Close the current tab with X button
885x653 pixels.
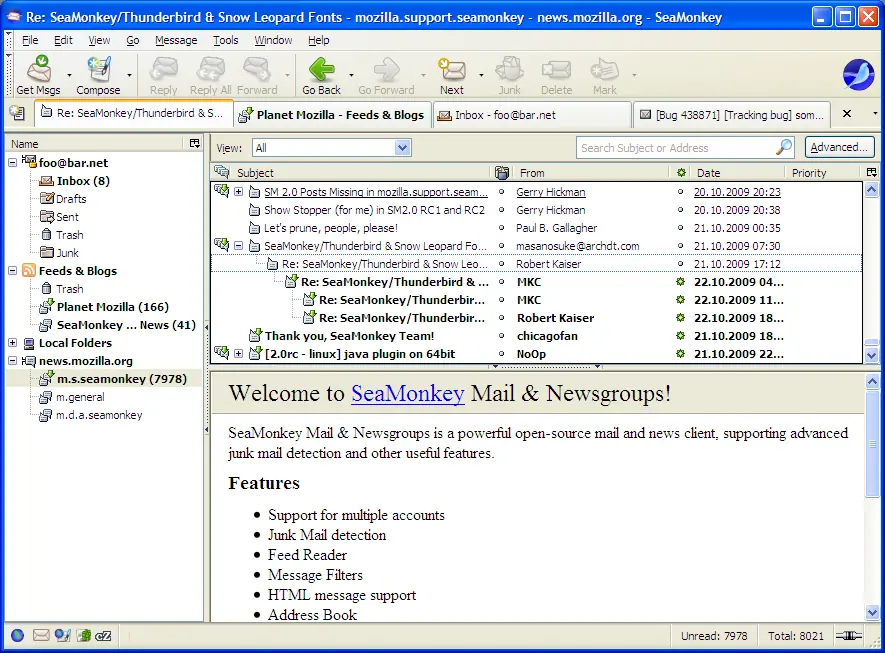pos(847,113)
